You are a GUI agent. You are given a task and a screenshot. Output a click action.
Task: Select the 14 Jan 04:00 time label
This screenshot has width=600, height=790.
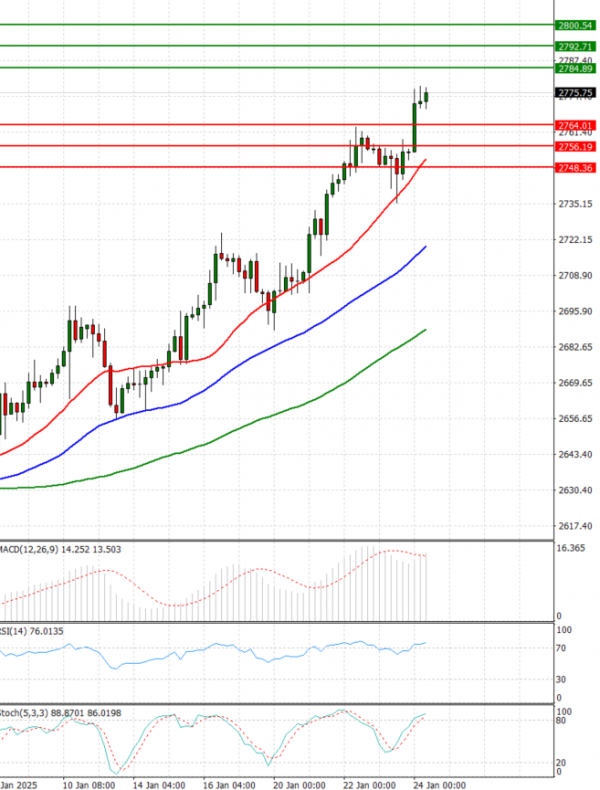pos(159,785)
